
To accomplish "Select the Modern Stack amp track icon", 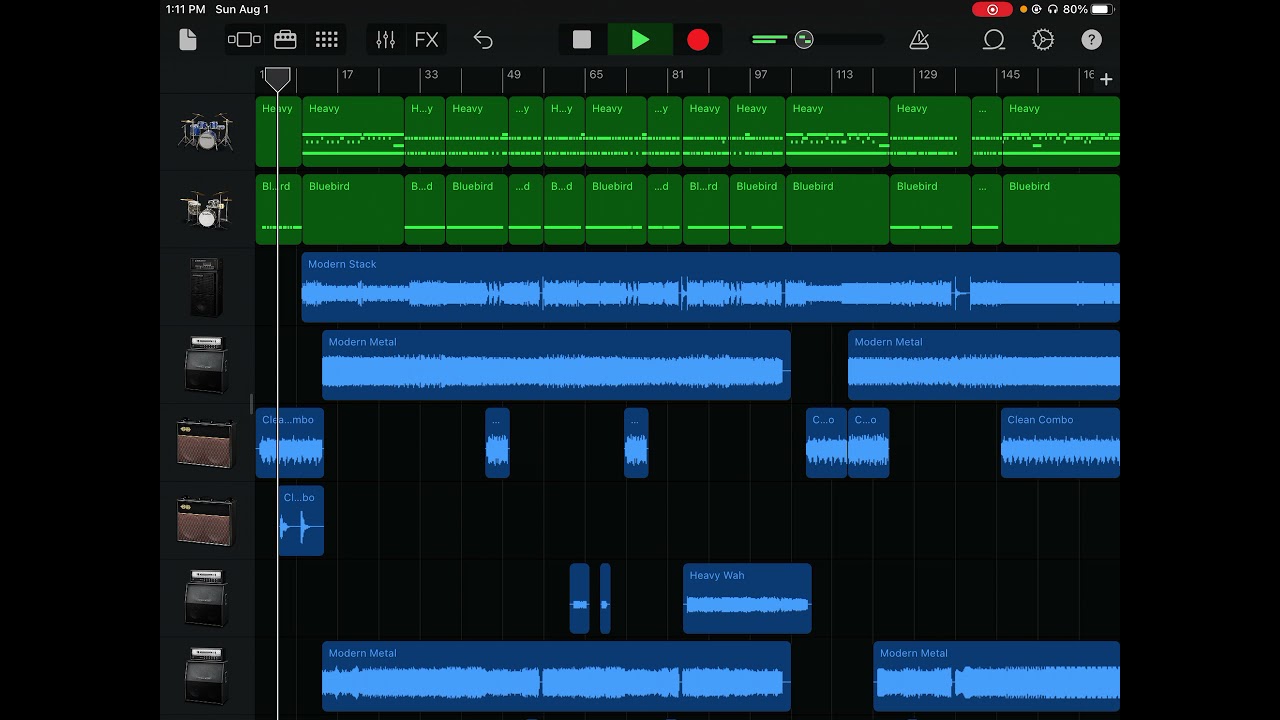I will (206, 287).
